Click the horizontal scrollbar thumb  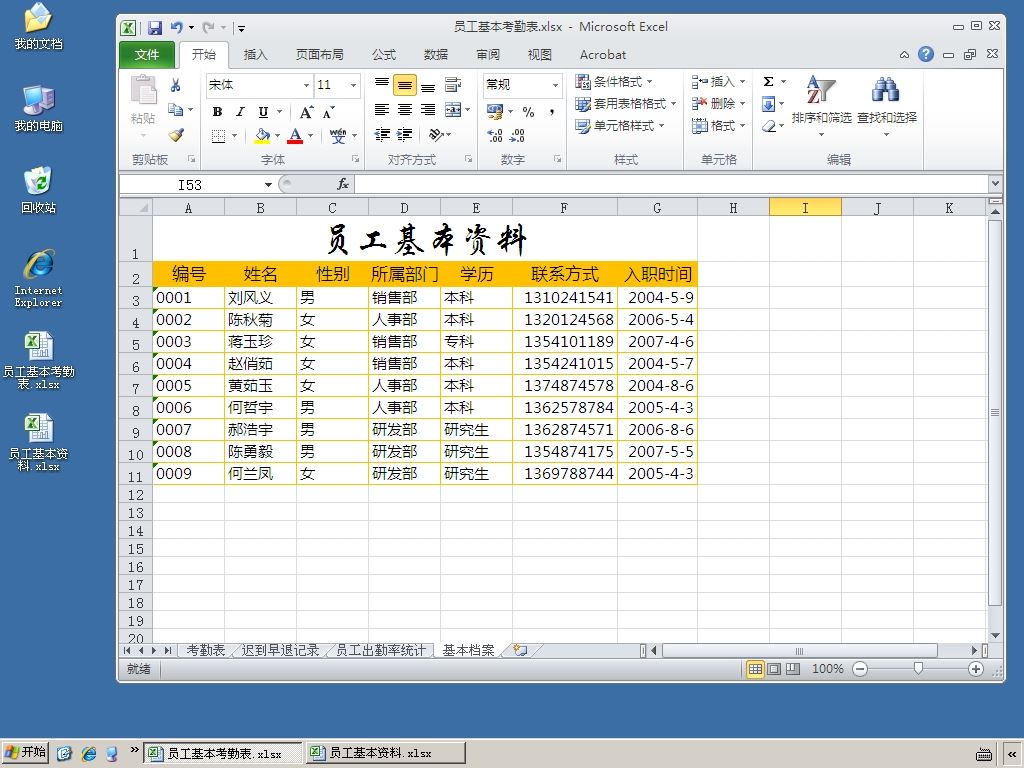(x=799, y=650)
